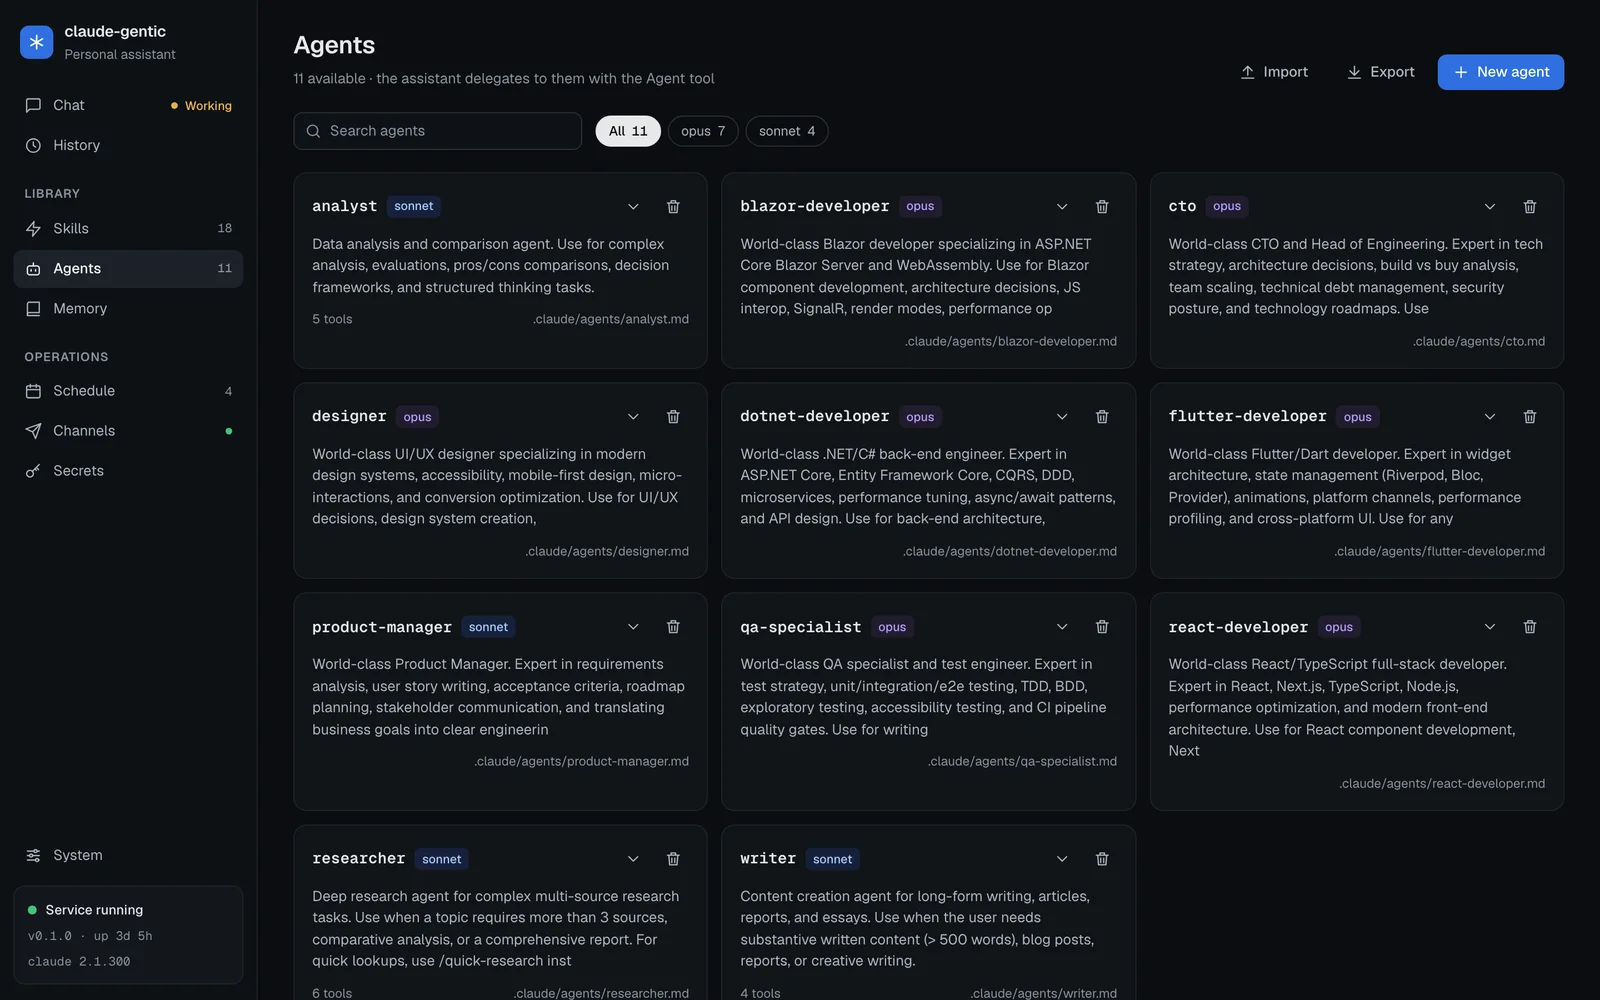Expand the analyst agent card chevron

click(x=633, y=207)
